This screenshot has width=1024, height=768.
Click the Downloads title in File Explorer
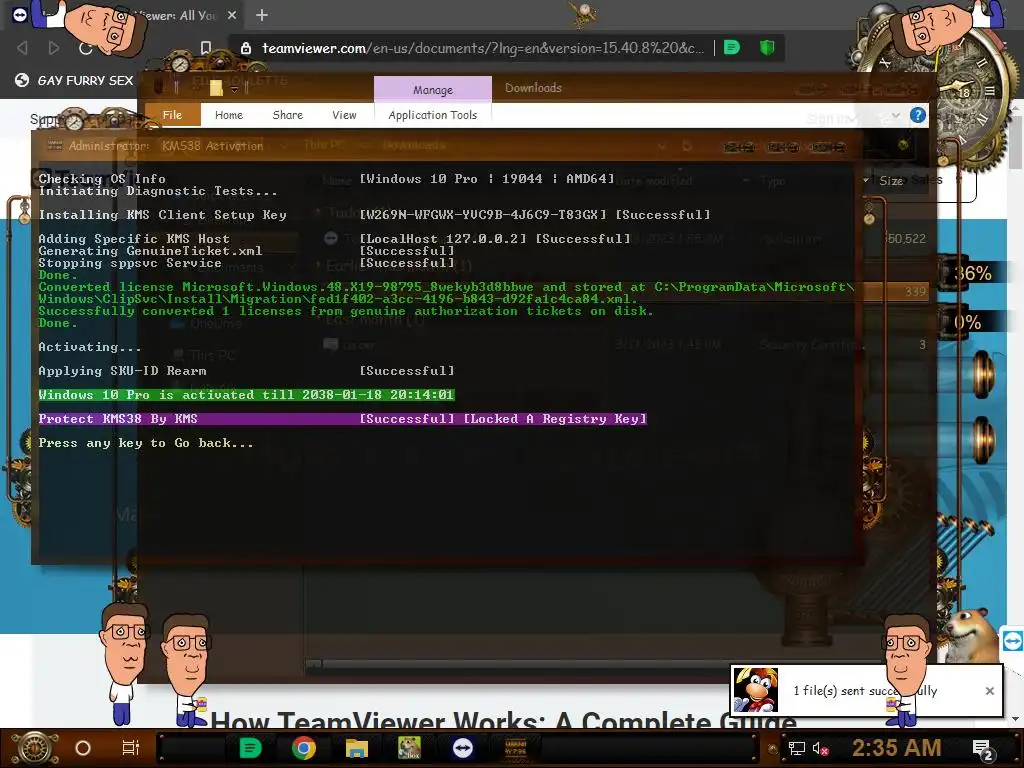point(533,88)
